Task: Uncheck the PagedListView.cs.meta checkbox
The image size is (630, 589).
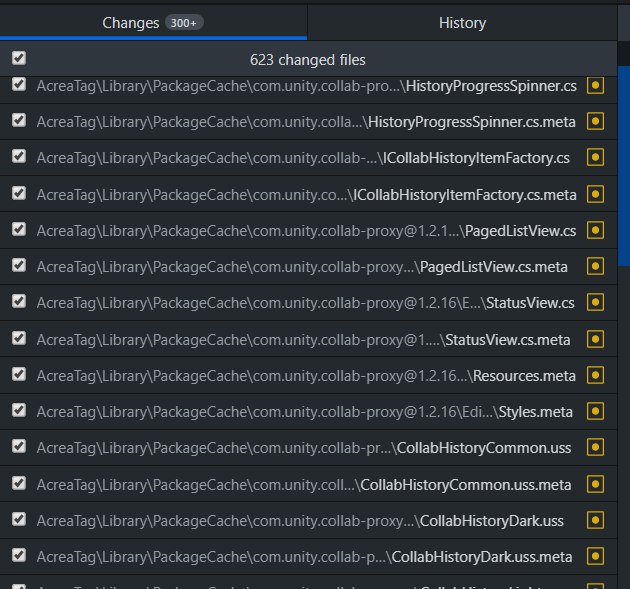Action: (19, 265)
